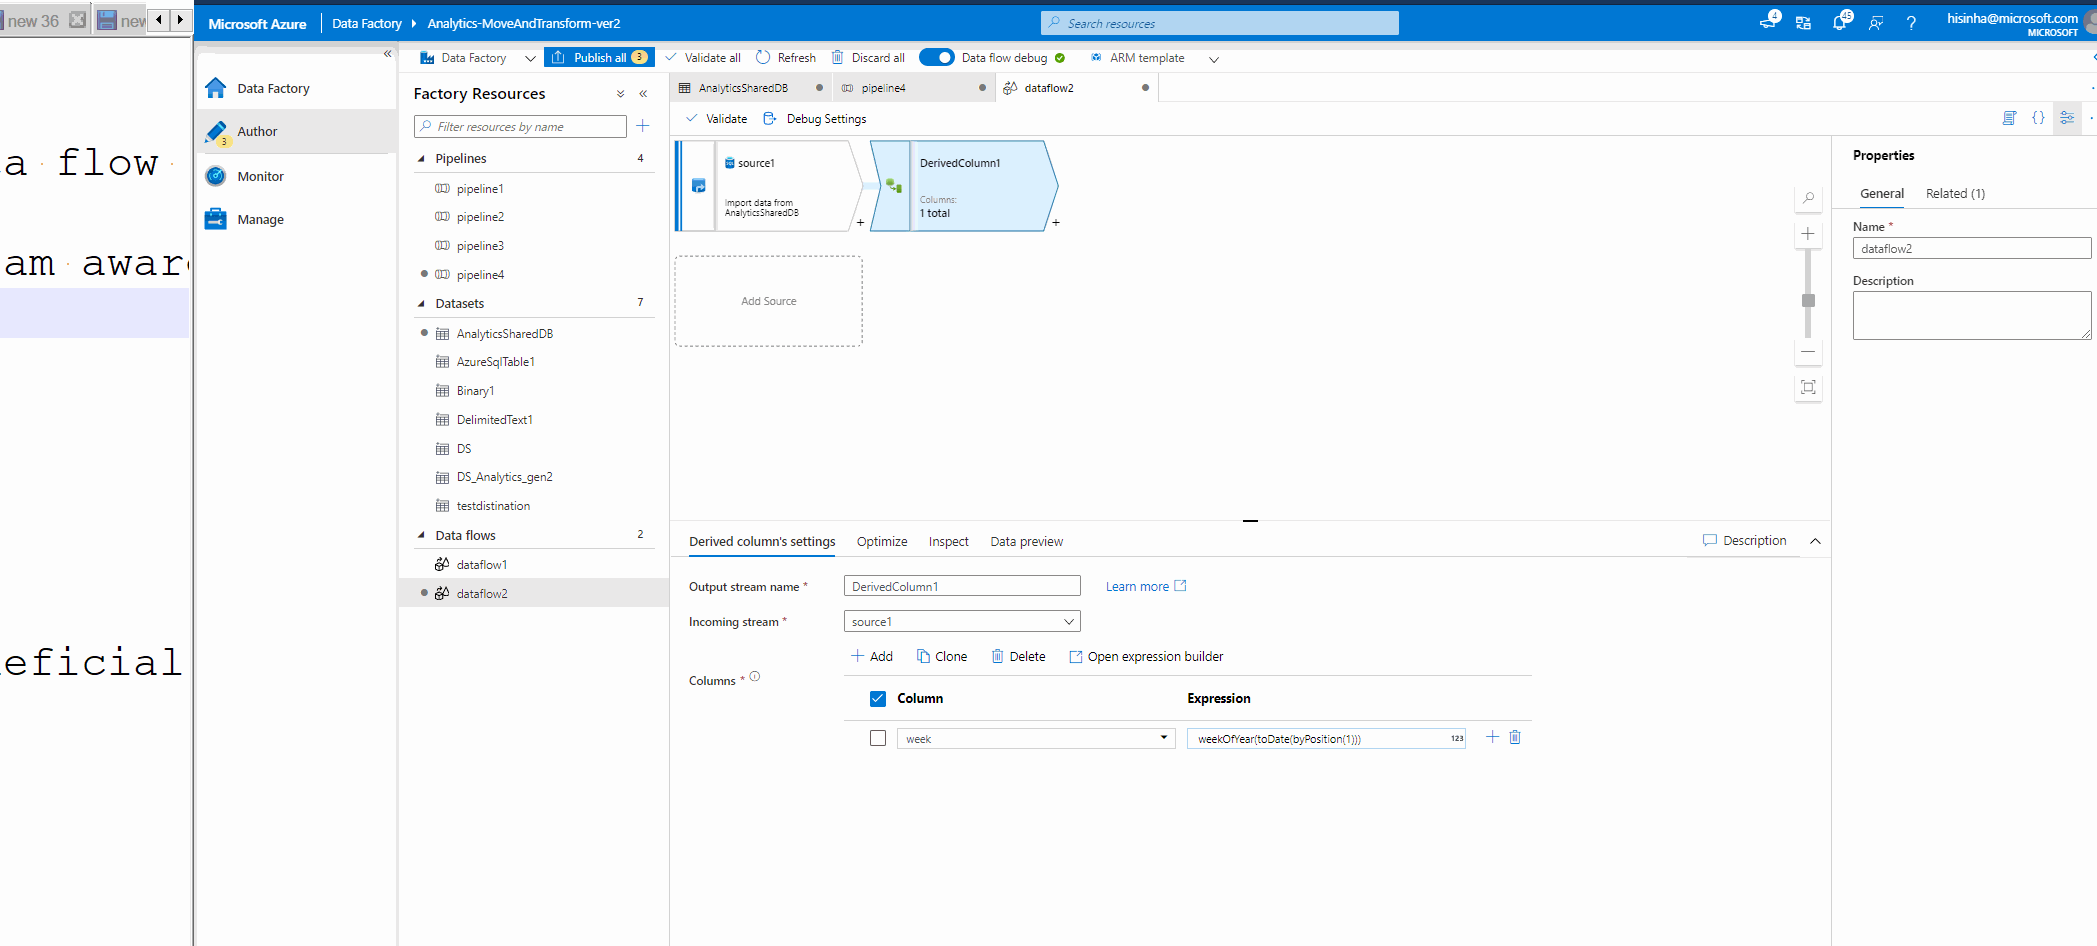Image resolution: width=2097 pixels, height=946 pixels.
Task: Zoom out on the data flow canvas
Action: (1808, 352)
